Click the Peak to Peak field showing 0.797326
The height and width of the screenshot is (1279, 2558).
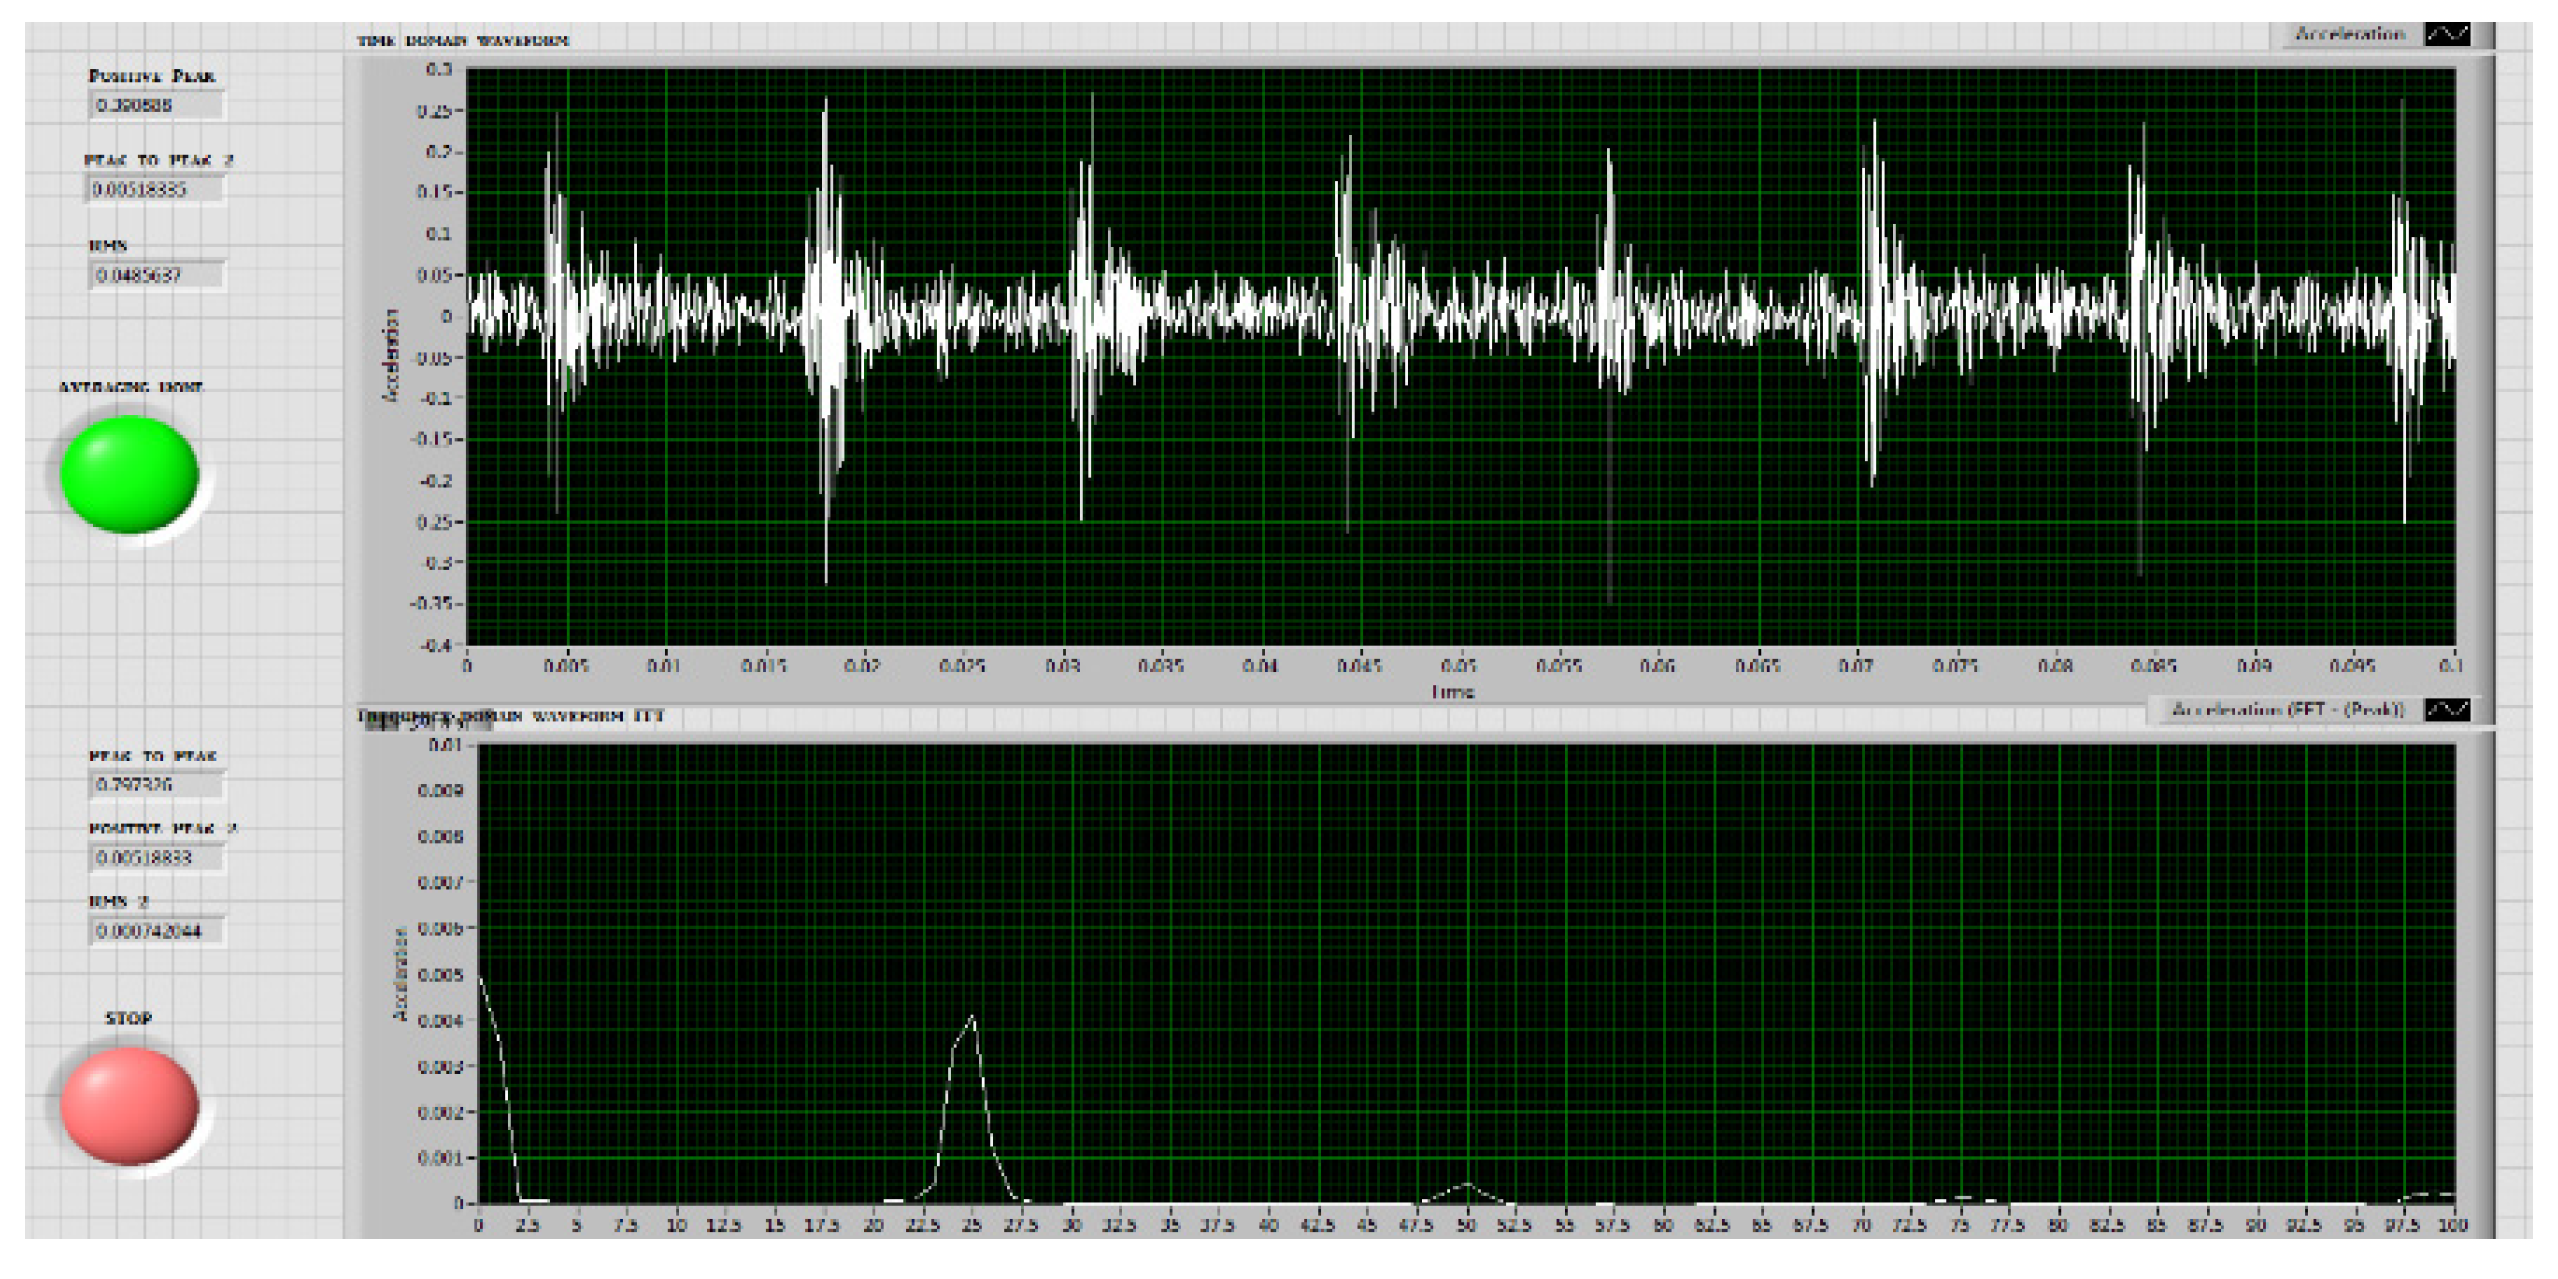click(x=155, y=785)
